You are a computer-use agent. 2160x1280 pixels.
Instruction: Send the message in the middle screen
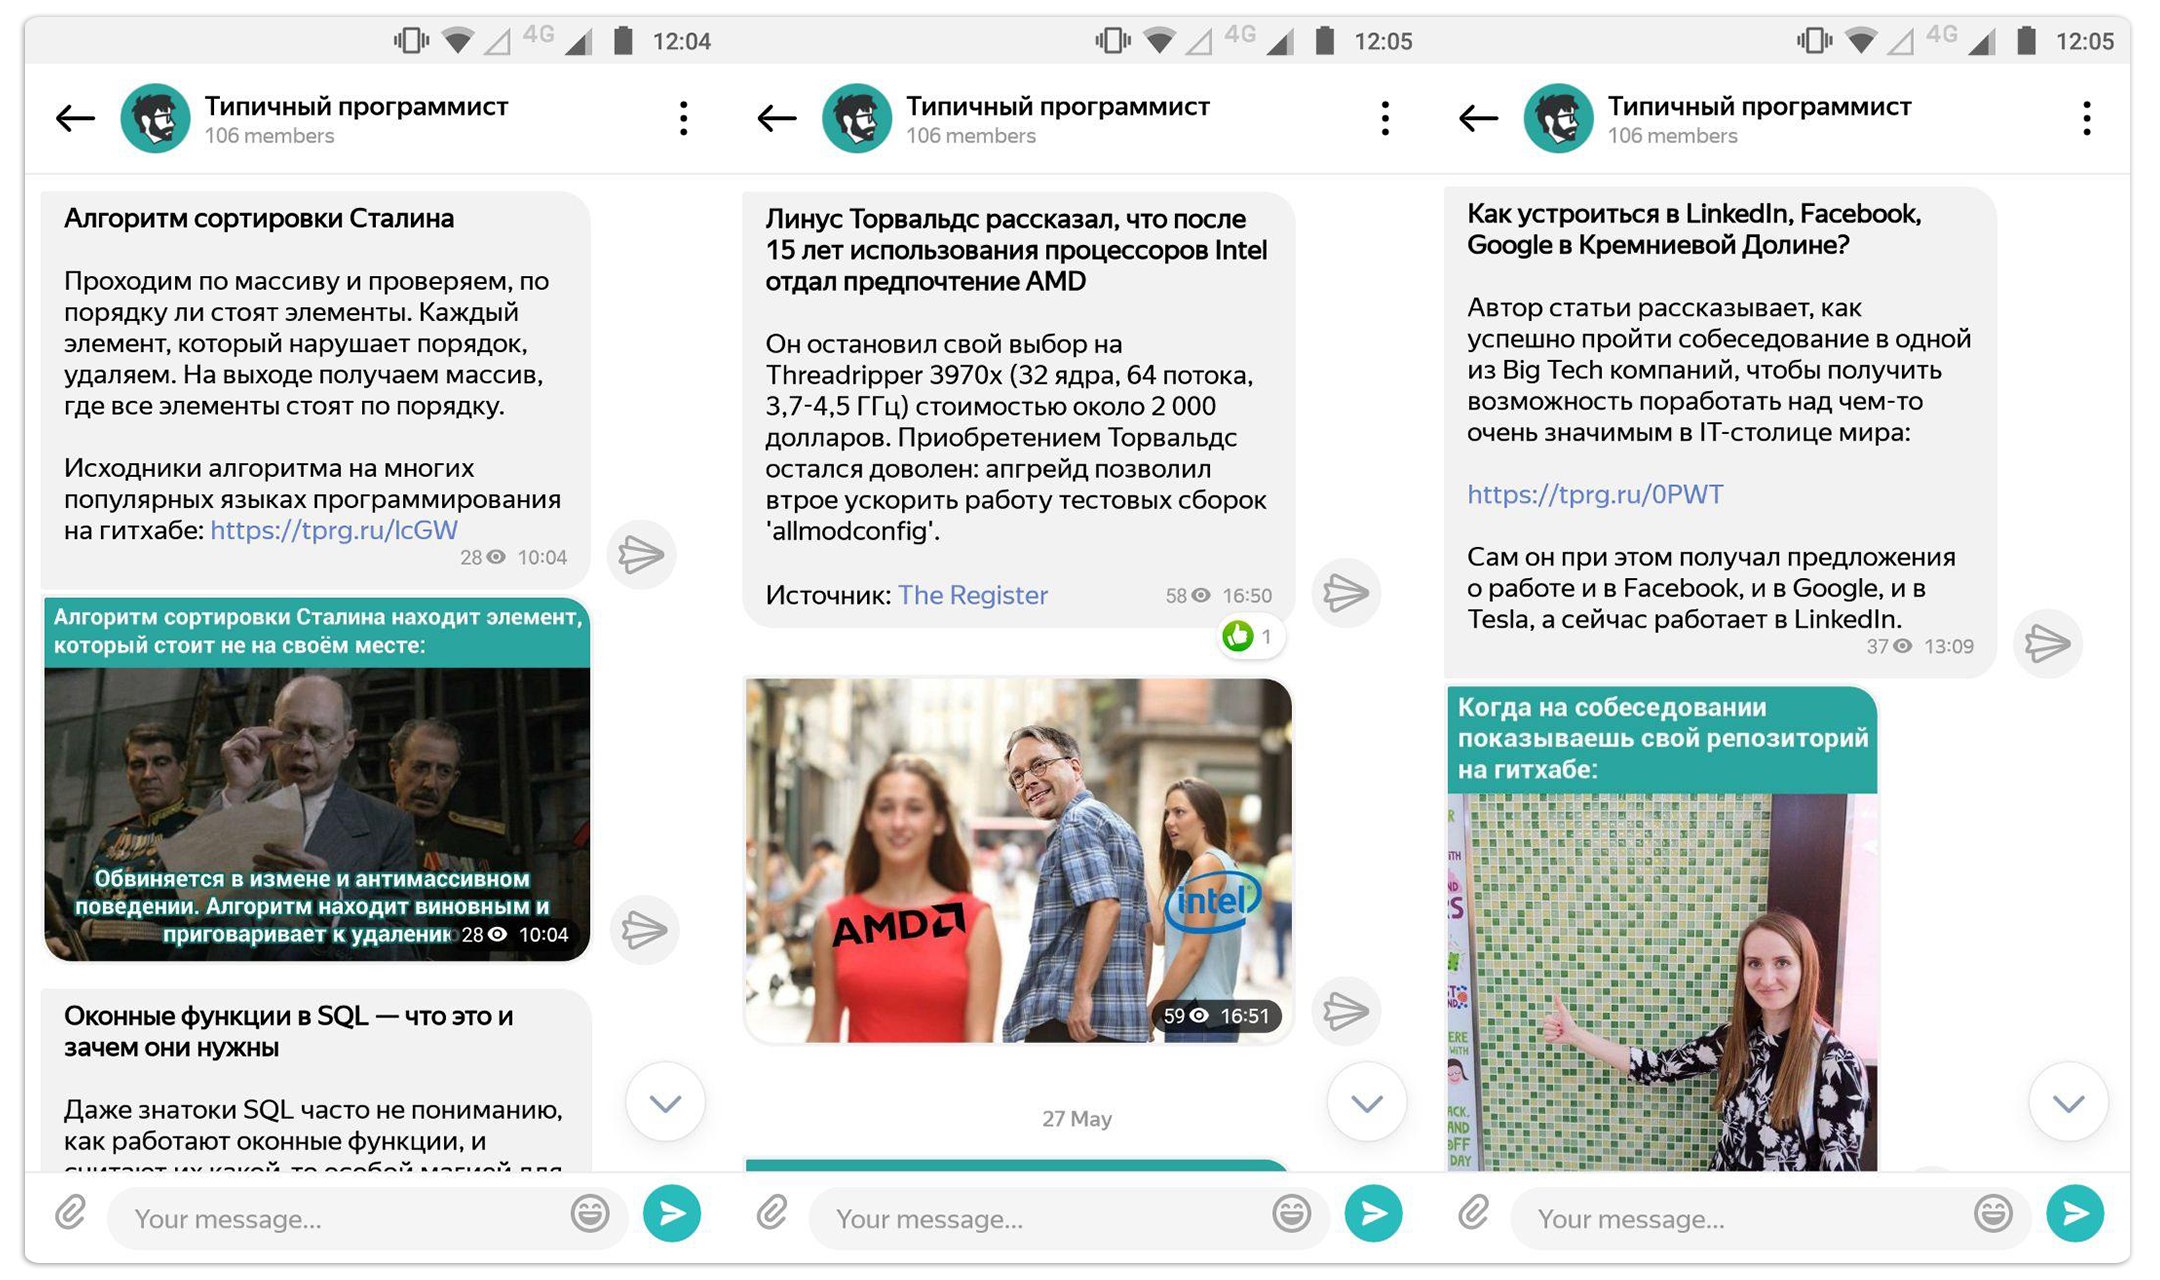(1374, 1214)
